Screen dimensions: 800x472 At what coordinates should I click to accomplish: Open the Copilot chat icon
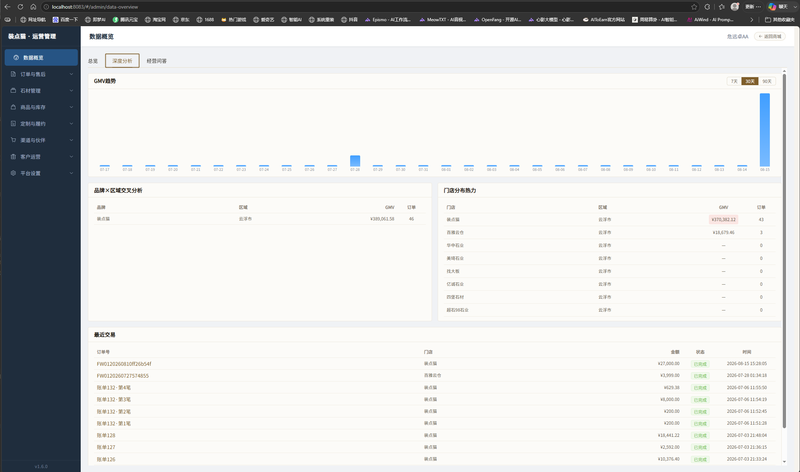(772, 7)
